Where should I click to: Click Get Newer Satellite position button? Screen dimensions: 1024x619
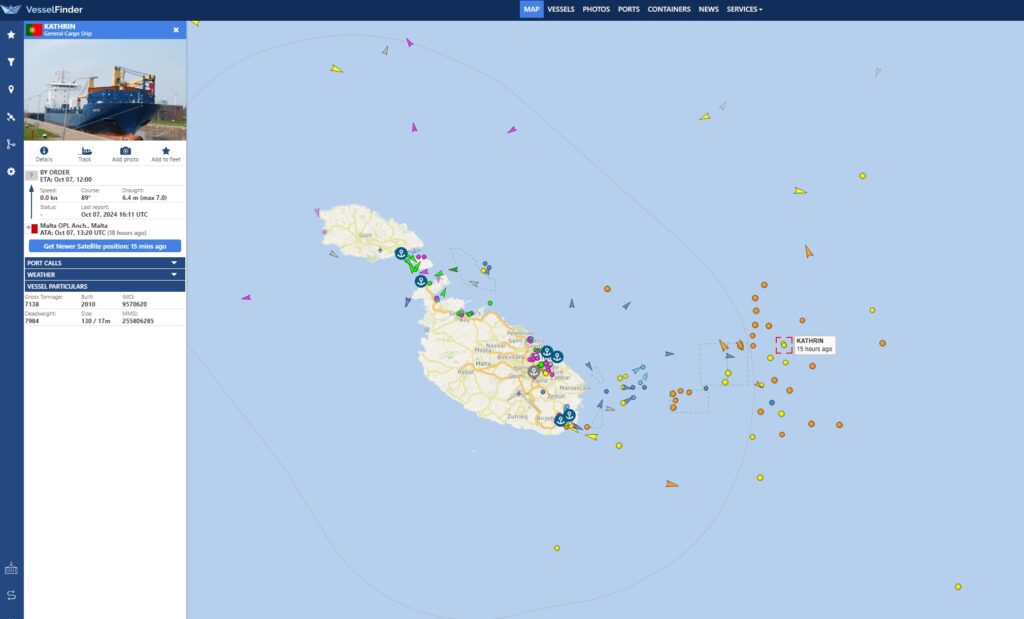click(105, 246)
